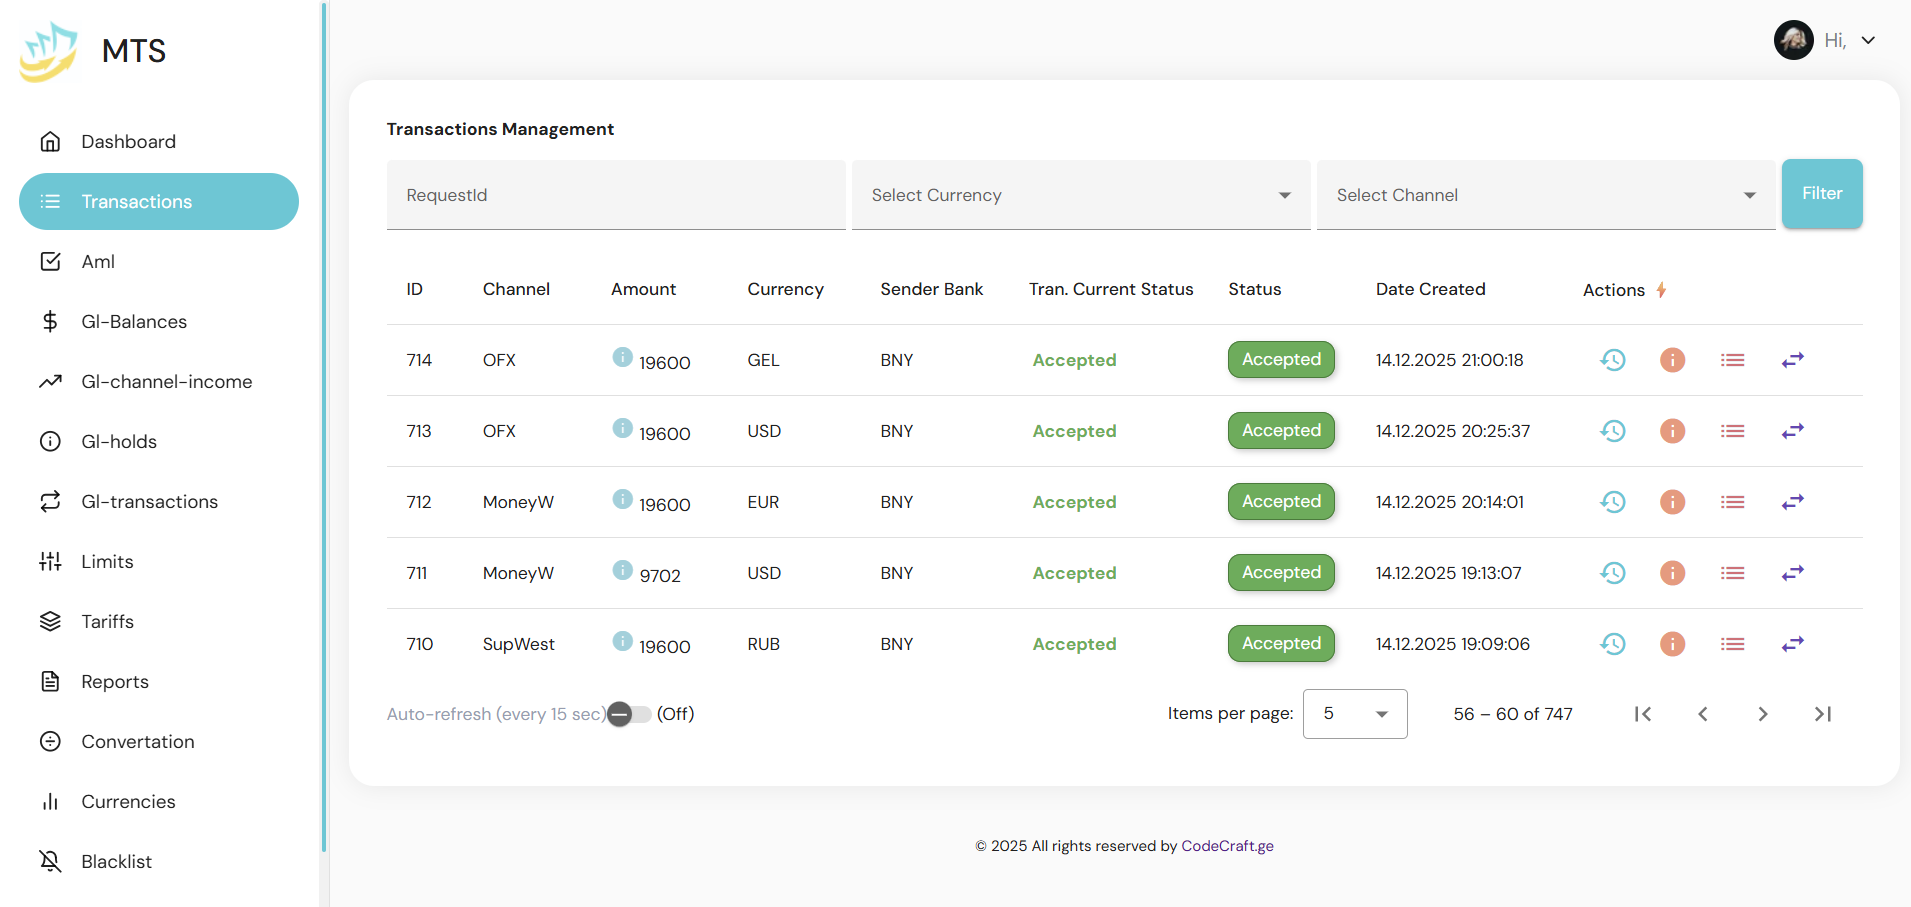
Task: Jump to the first page of transactions
Action: [x=1642, y=714]
